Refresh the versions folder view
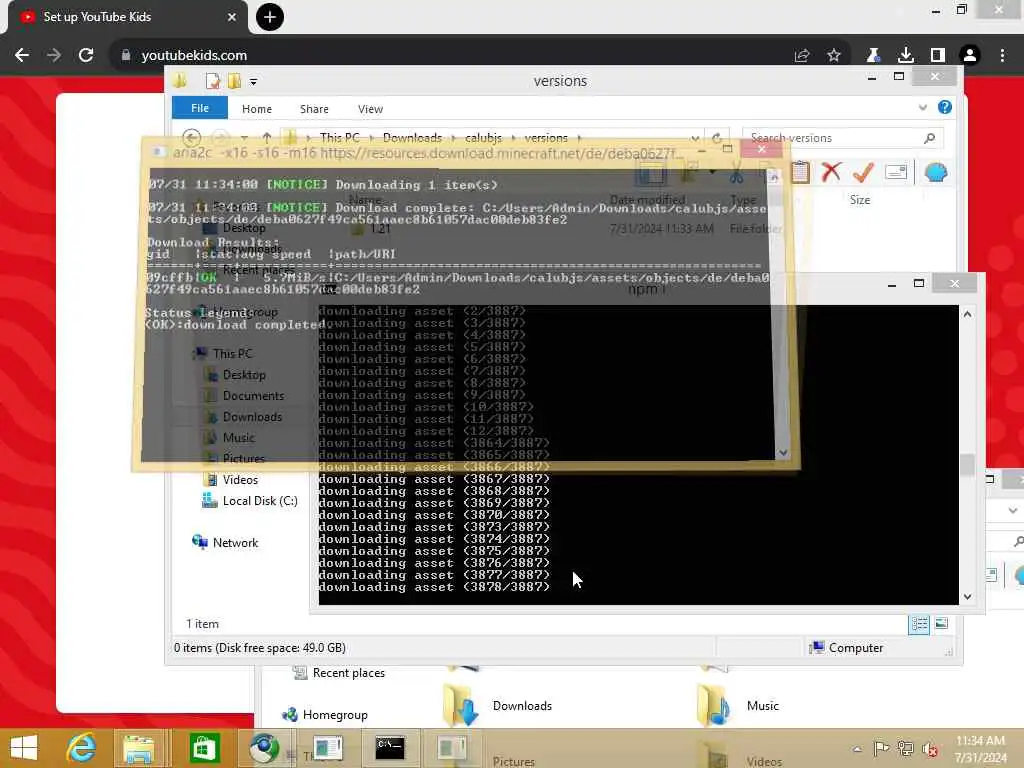The image size is (1024, 768). (717, 138)
